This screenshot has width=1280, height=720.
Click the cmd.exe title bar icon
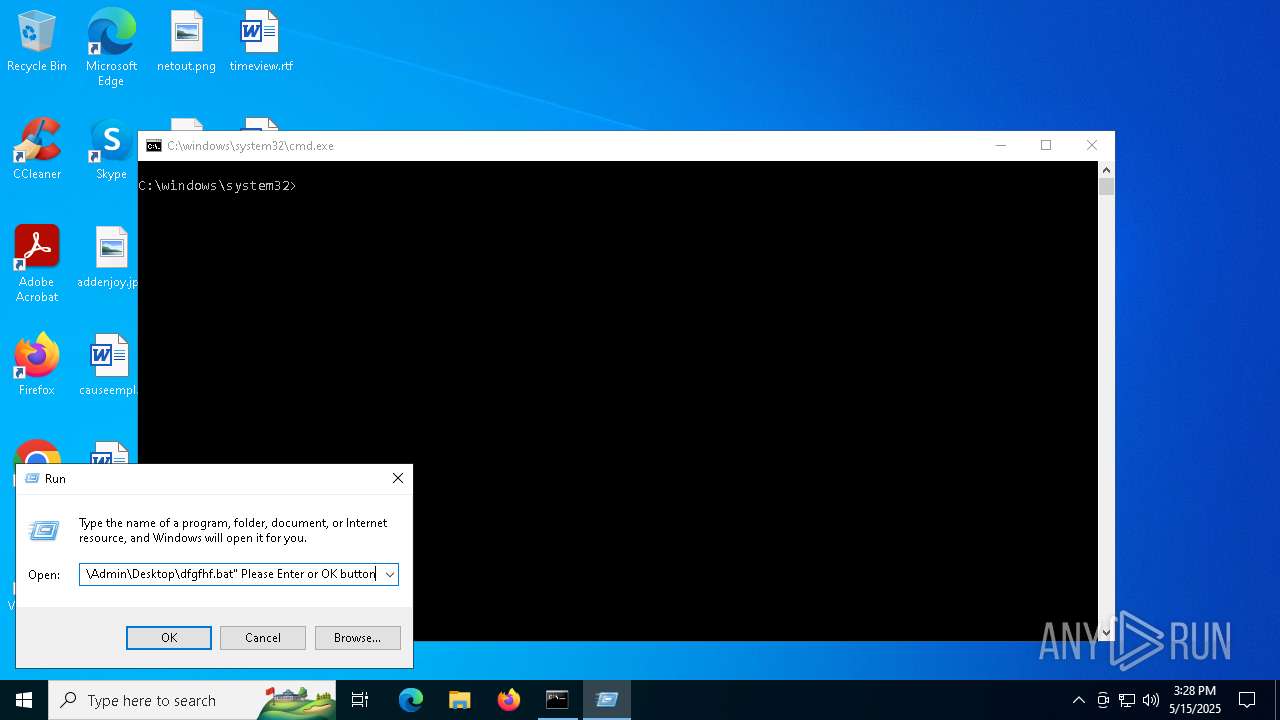(x=154, y=146)
